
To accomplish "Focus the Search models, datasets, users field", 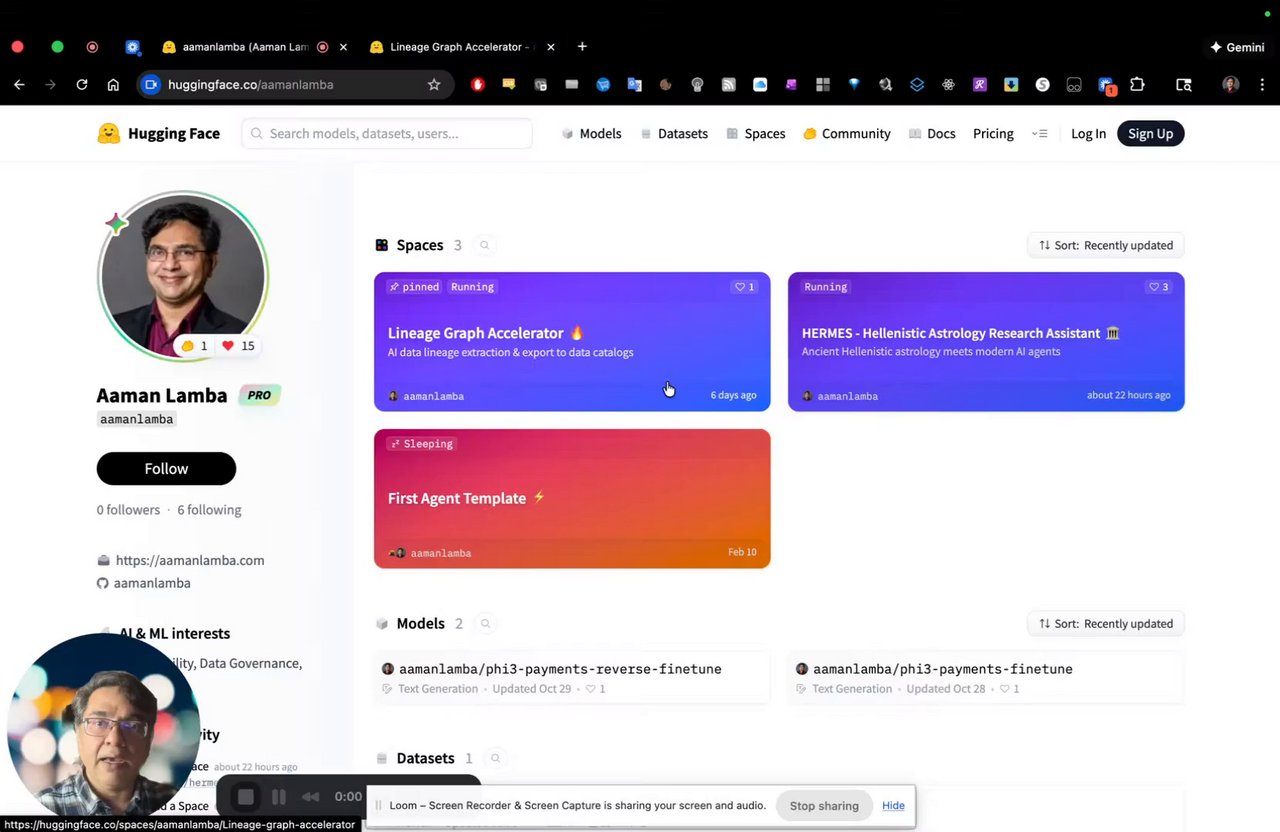I will pyautogui.click(x=387, y=133).
